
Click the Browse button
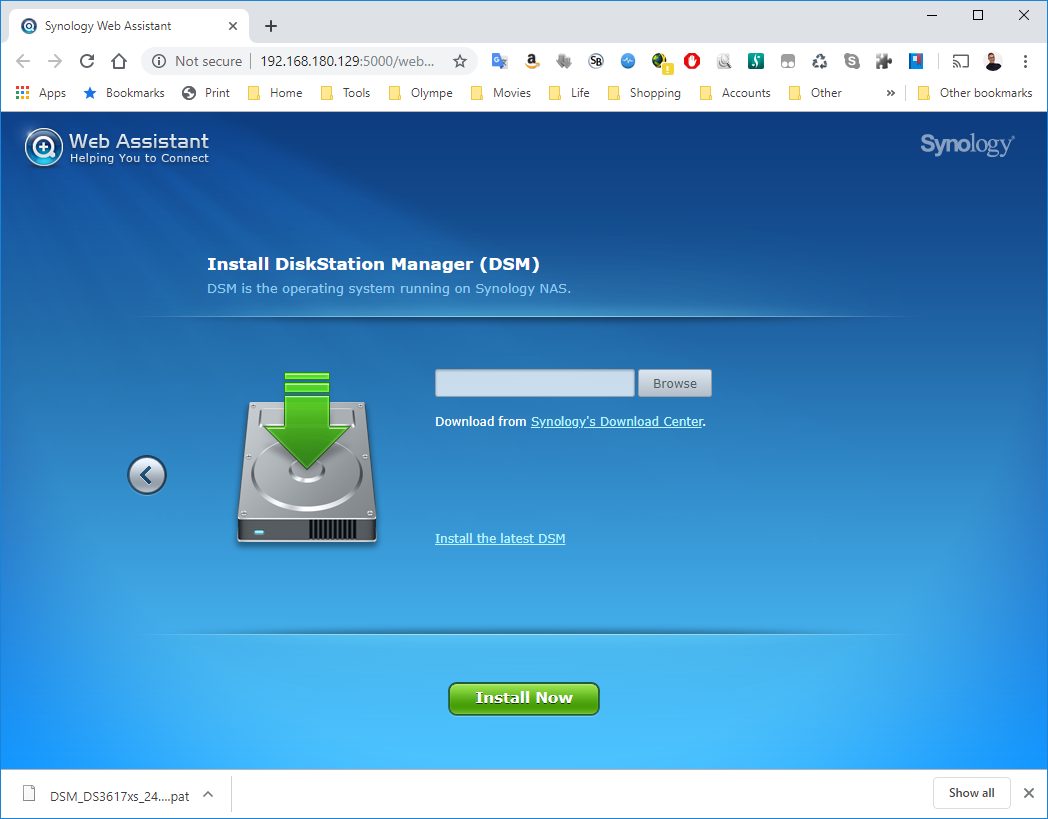coord(674,383)
